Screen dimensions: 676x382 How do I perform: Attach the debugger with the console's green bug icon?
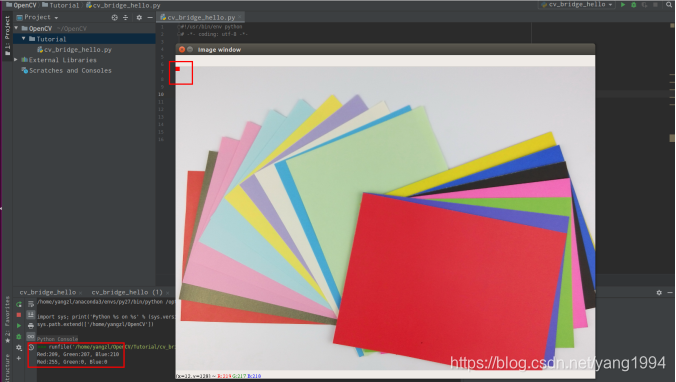pyautogui.click(x=19, y=336)
